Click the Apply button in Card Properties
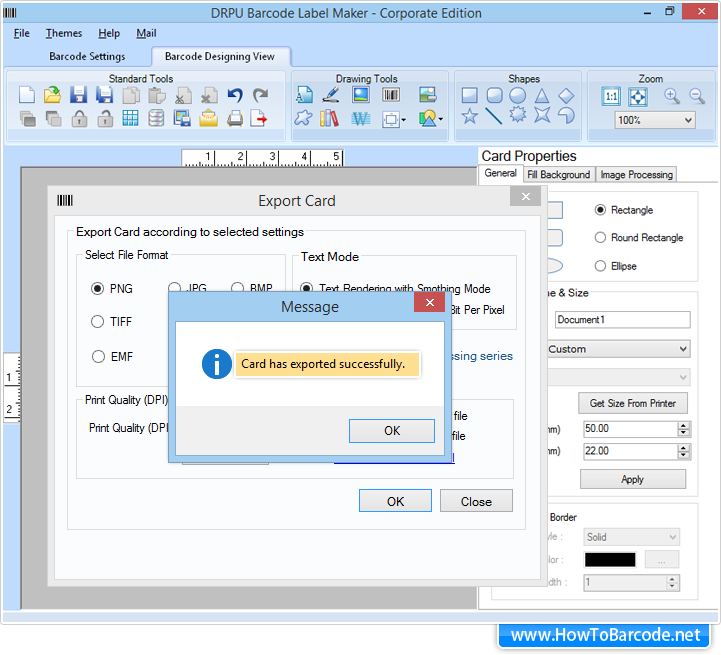Viewport: 721px width, 655px height. point(633,479)
